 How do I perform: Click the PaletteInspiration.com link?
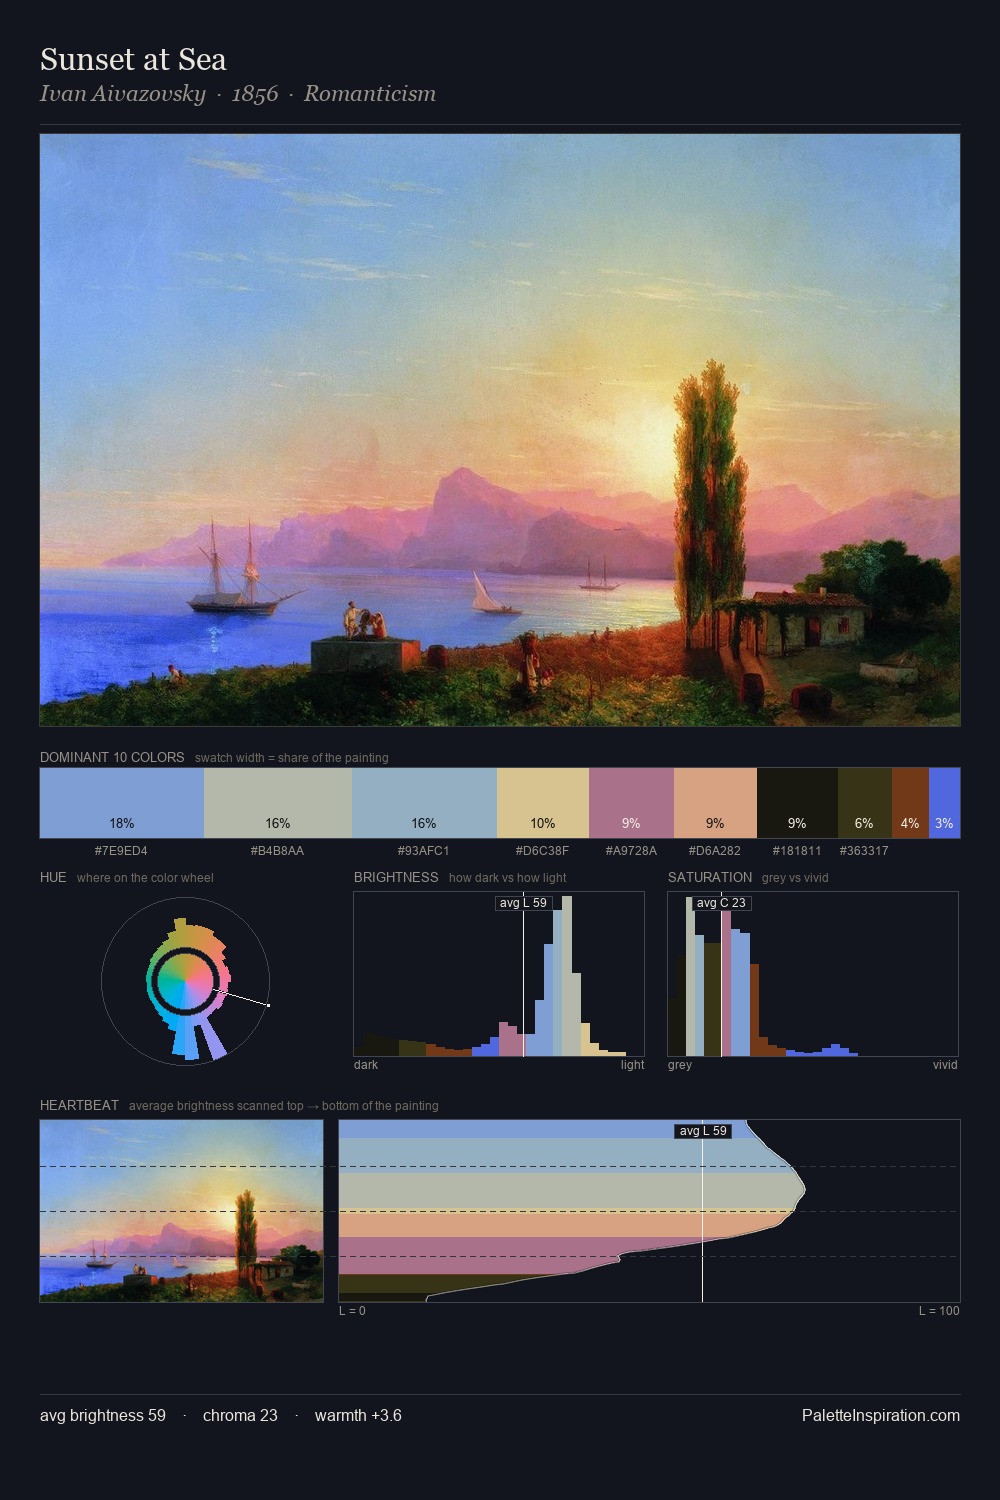tap(881, 1415)
